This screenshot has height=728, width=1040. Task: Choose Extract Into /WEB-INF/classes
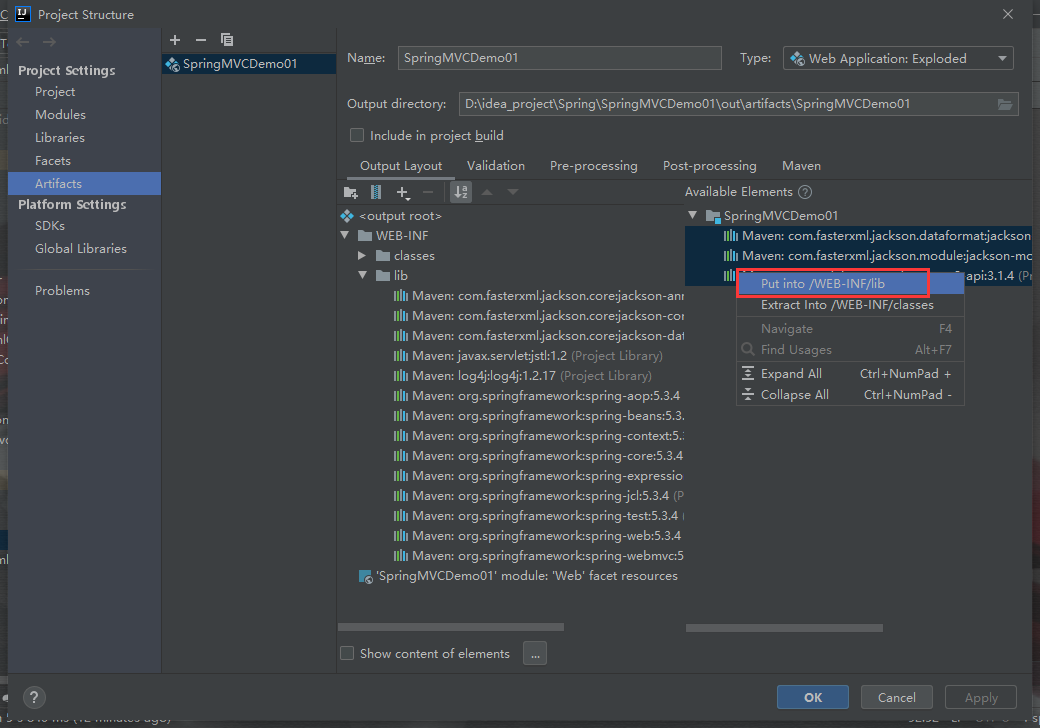(x=850, y=305)
